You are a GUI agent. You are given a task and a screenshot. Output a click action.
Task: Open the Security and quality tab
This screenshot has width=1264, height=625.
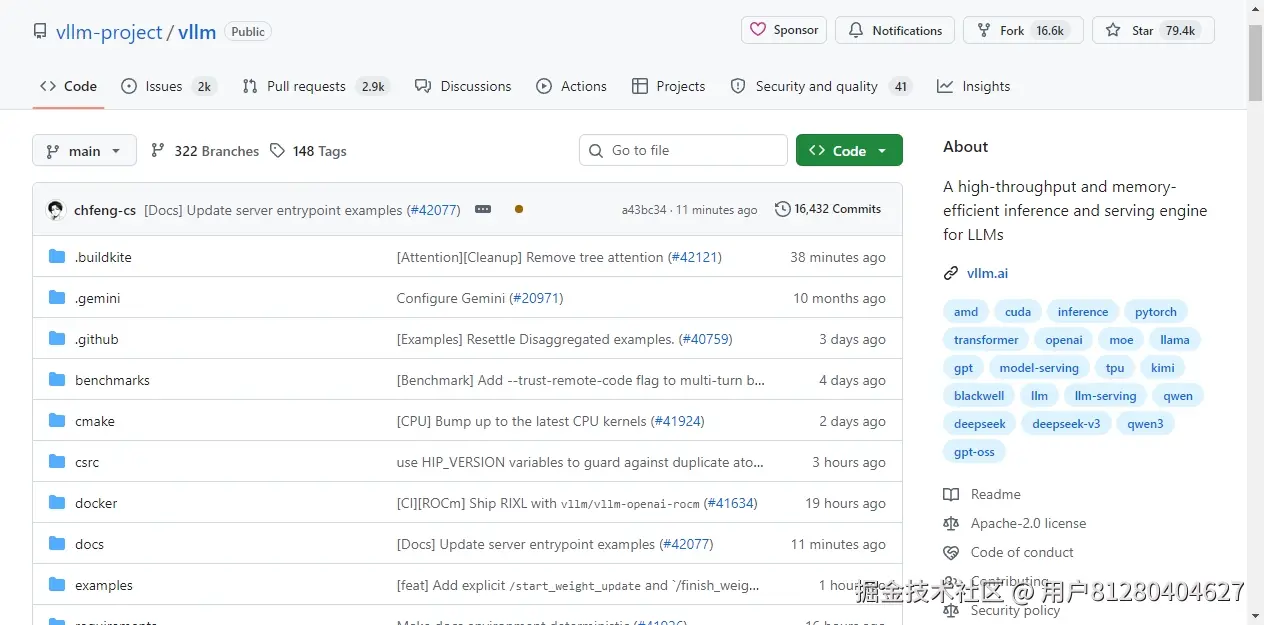point(821,86)
